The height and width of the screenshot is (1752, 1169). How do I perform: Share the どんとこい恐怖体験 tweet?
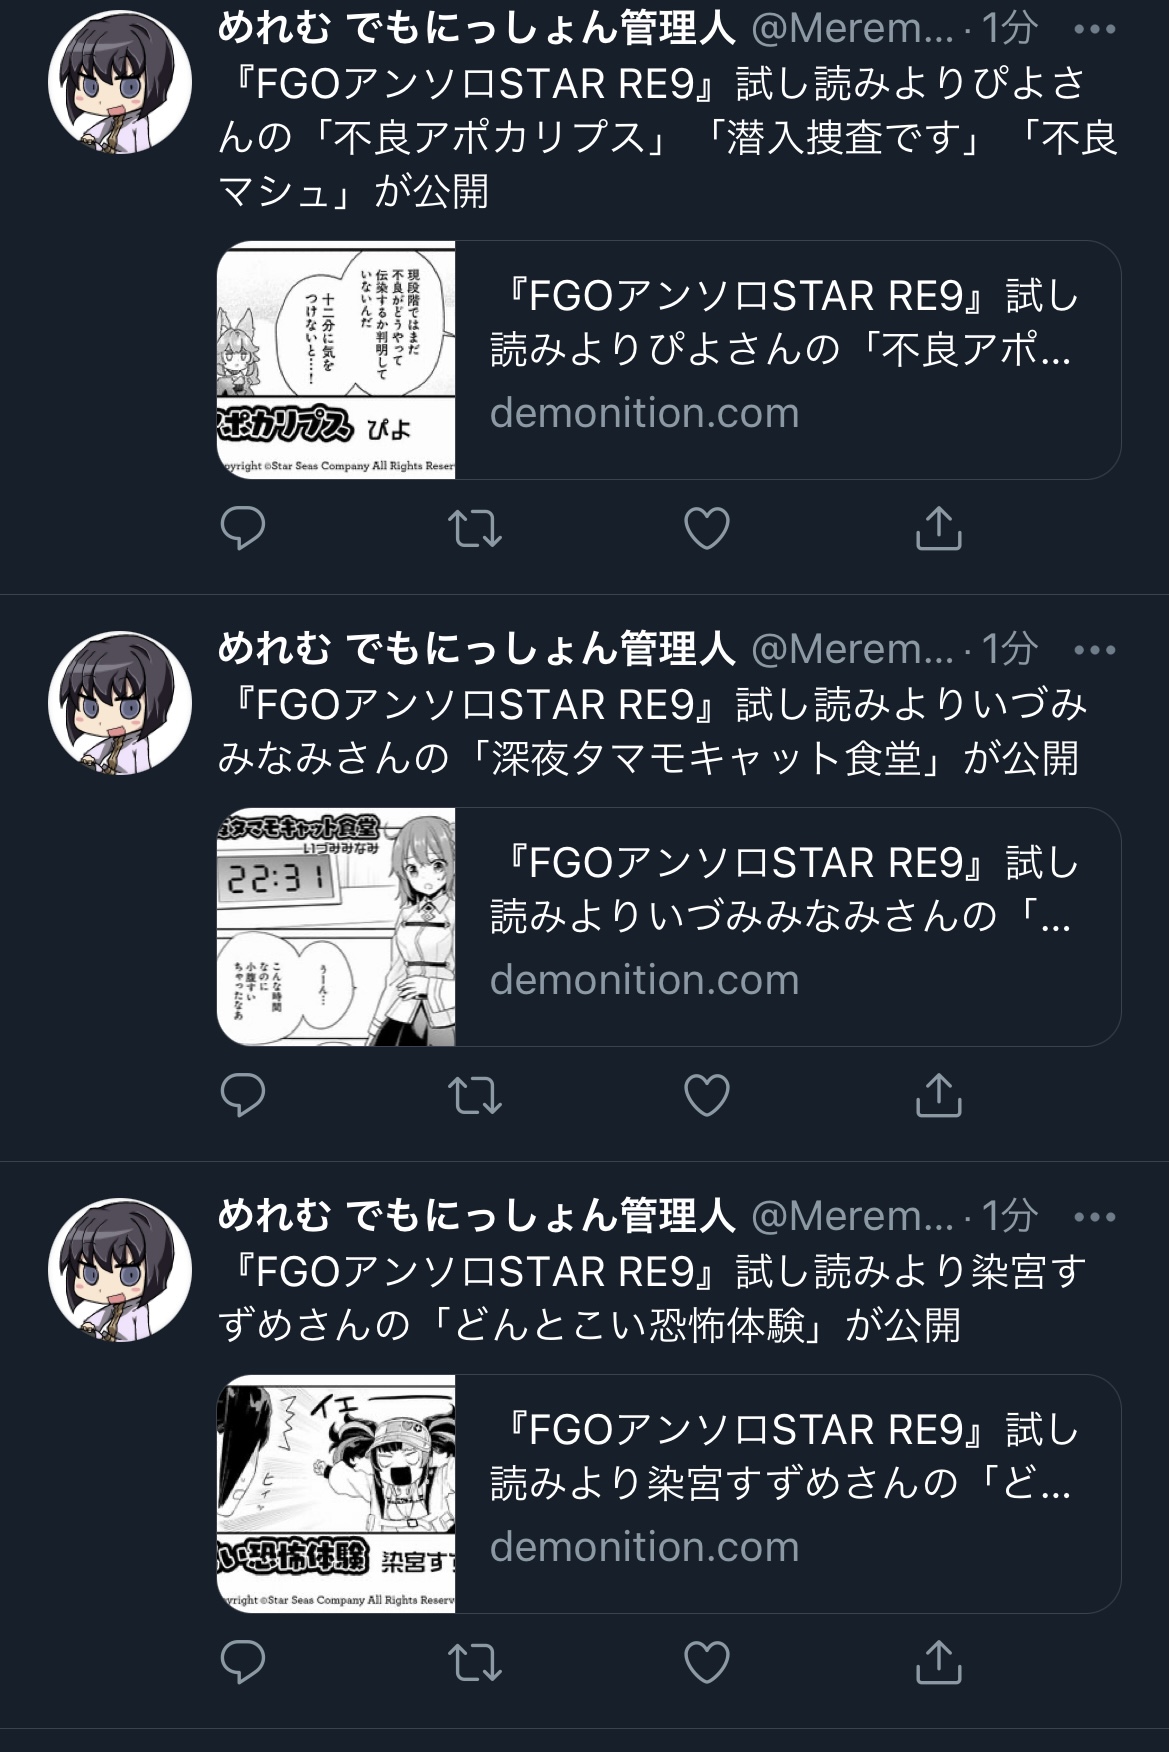click(x=938, y=1662)
